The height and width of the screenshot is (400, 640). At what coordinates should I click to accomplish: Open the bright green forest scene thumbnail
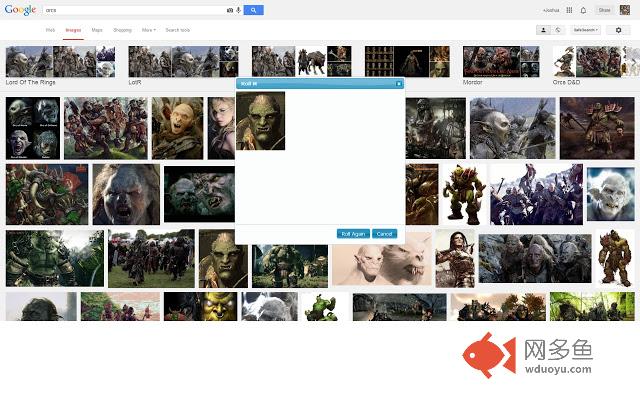tap(592, 306)
